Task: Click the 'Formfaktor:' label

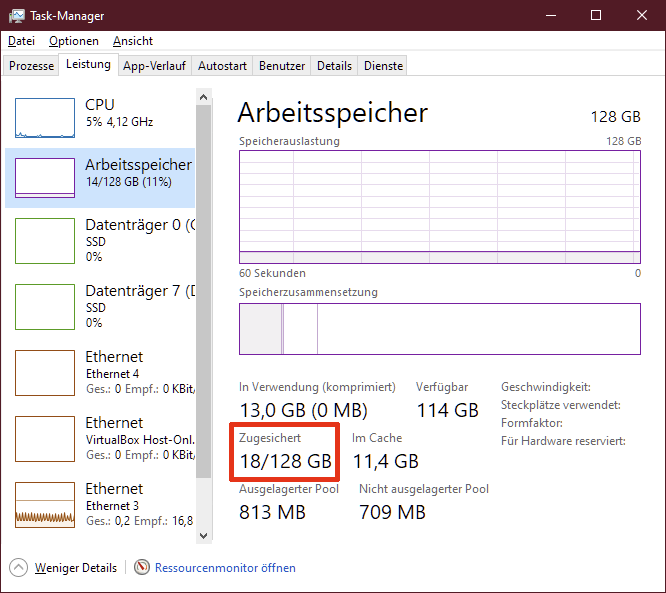Action: (x=532, y=423)
